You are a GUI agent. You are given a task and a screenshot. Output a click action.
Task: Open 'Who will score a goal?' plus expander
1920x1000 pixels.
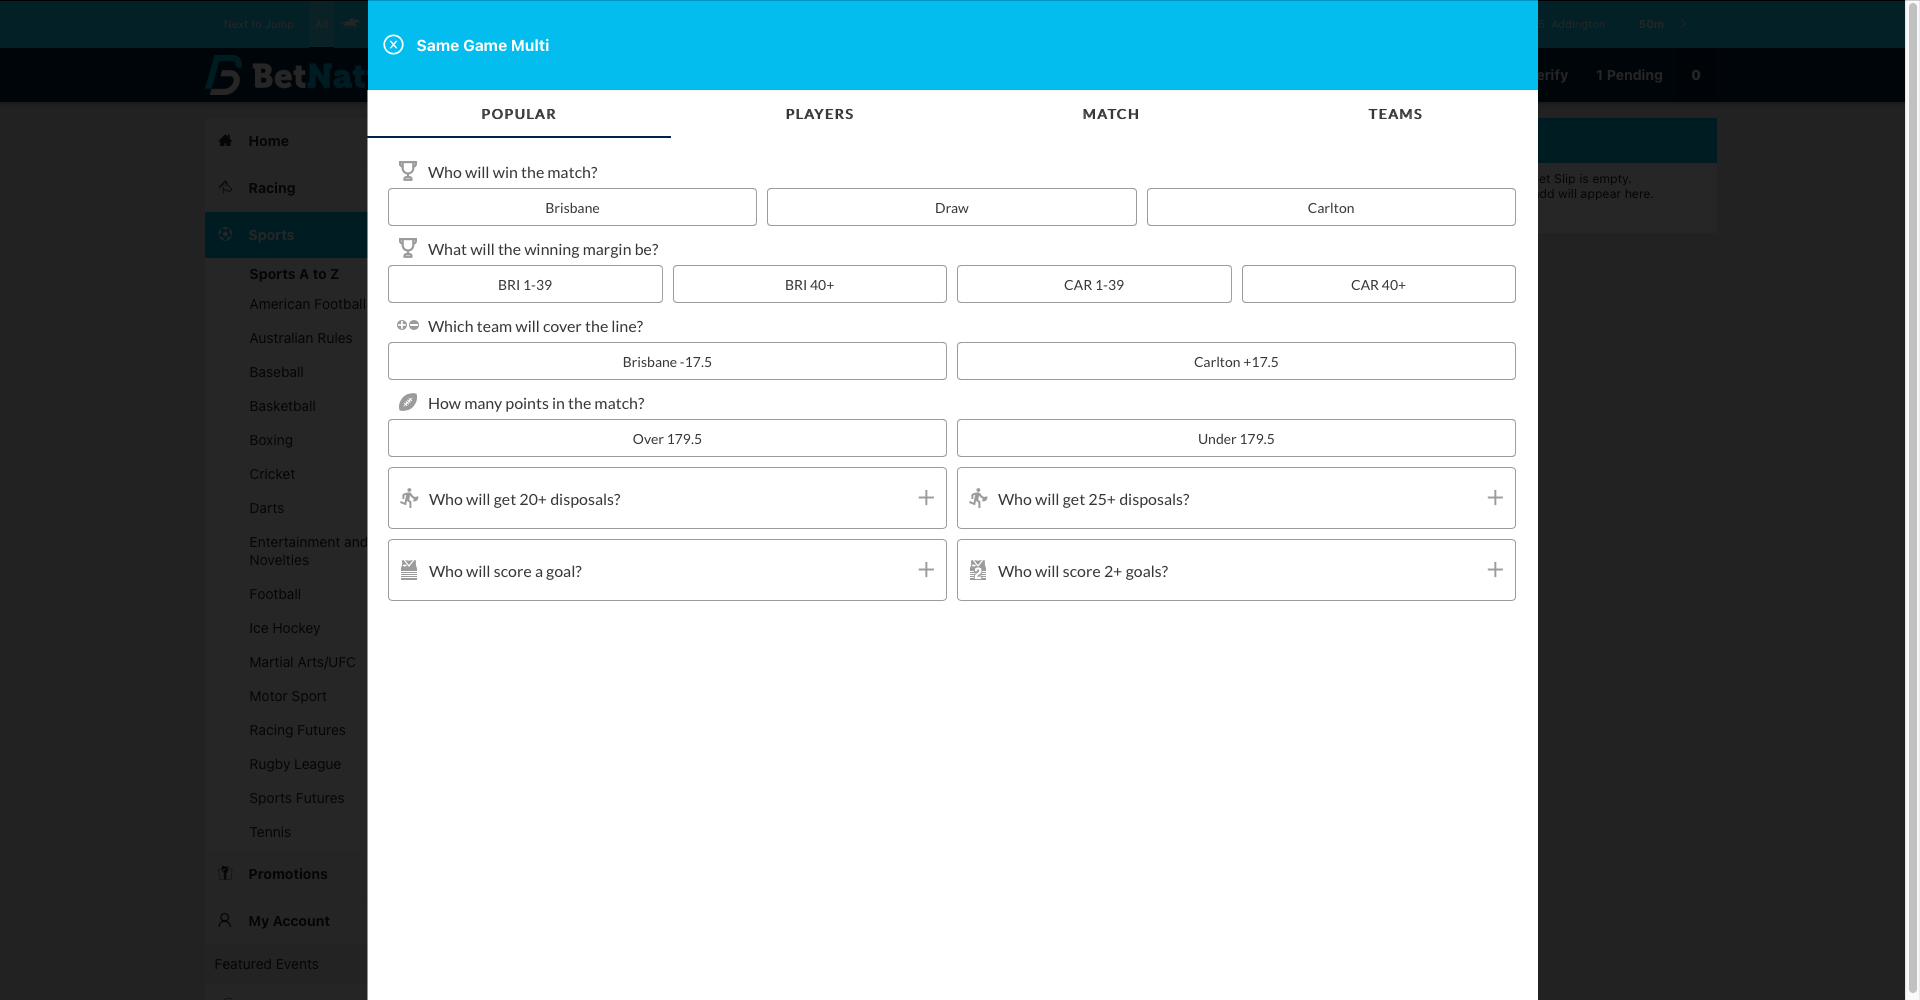(x=926, y=570)
